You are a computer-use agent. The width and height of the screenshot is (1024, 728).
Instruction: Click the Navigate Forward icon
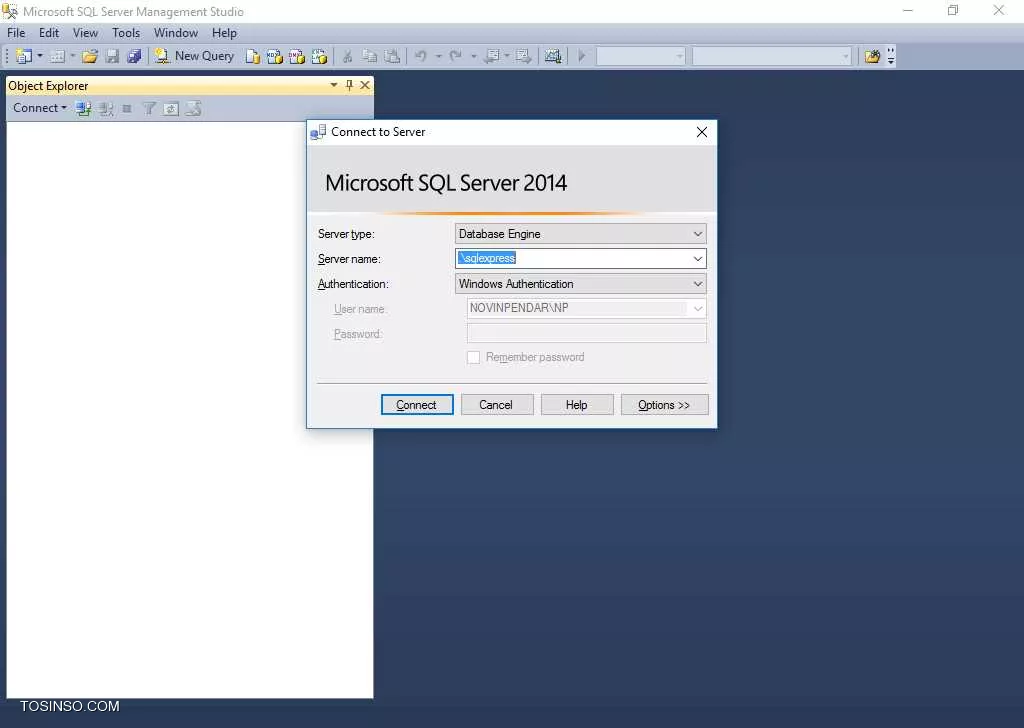coord(523,56)
